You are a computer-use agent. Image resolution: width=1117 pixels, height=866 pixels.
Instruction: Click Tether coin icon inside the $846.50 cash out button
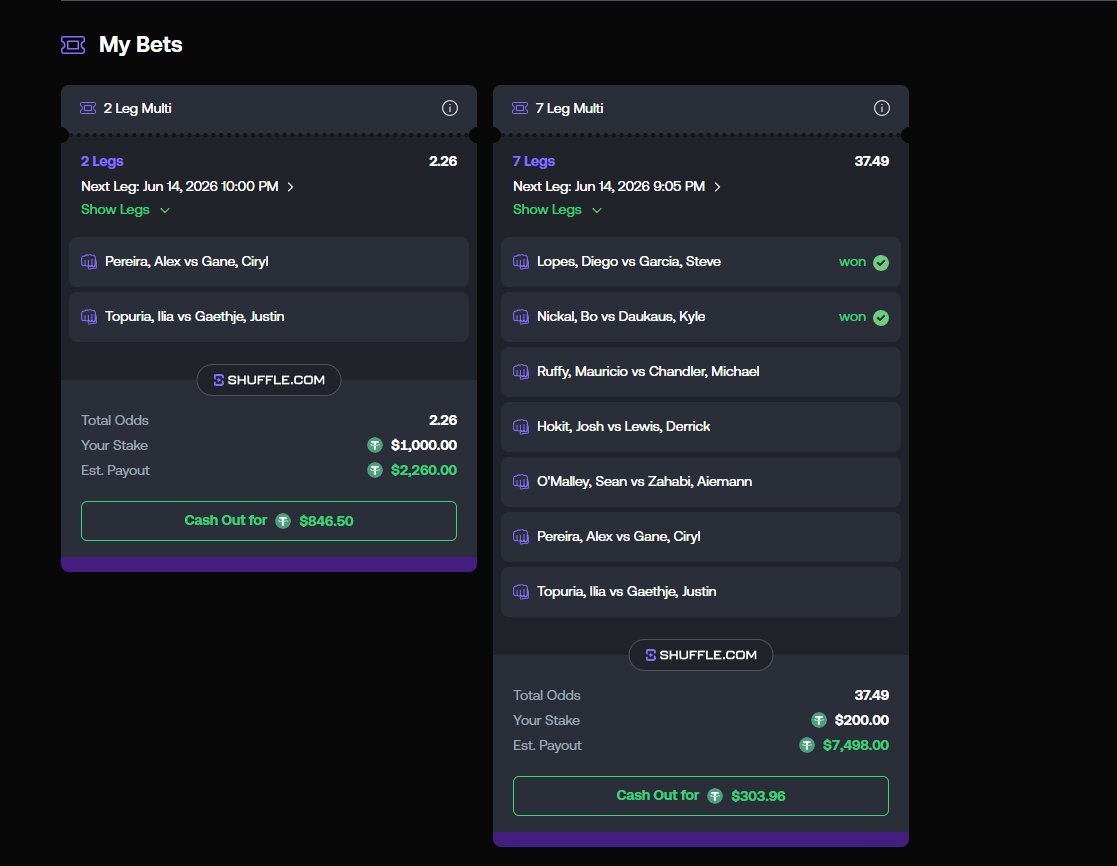[x=283, y=521]
